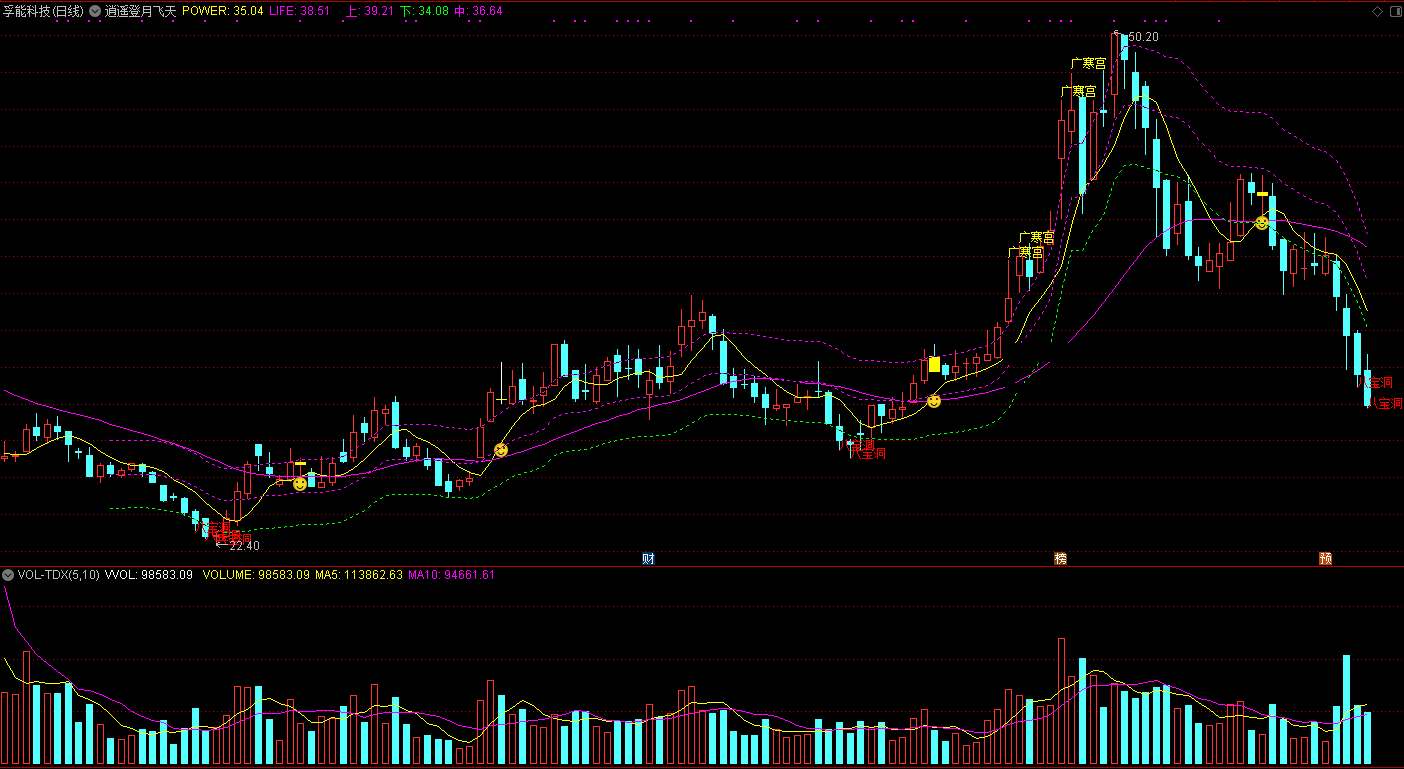
Task: Click the 孚能科技(日线) stock title
Action: [43, 11]
